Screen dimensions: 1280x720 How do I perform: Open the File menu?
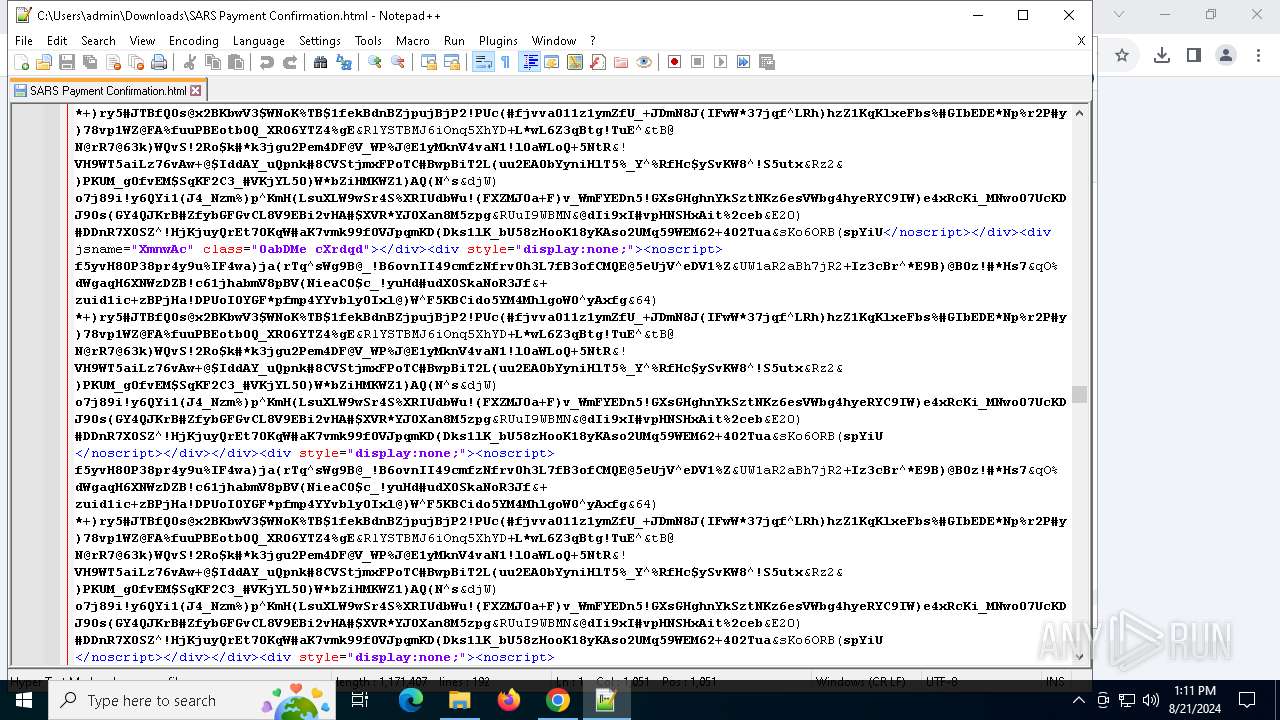pyautogui.click(x=24, y=41)
